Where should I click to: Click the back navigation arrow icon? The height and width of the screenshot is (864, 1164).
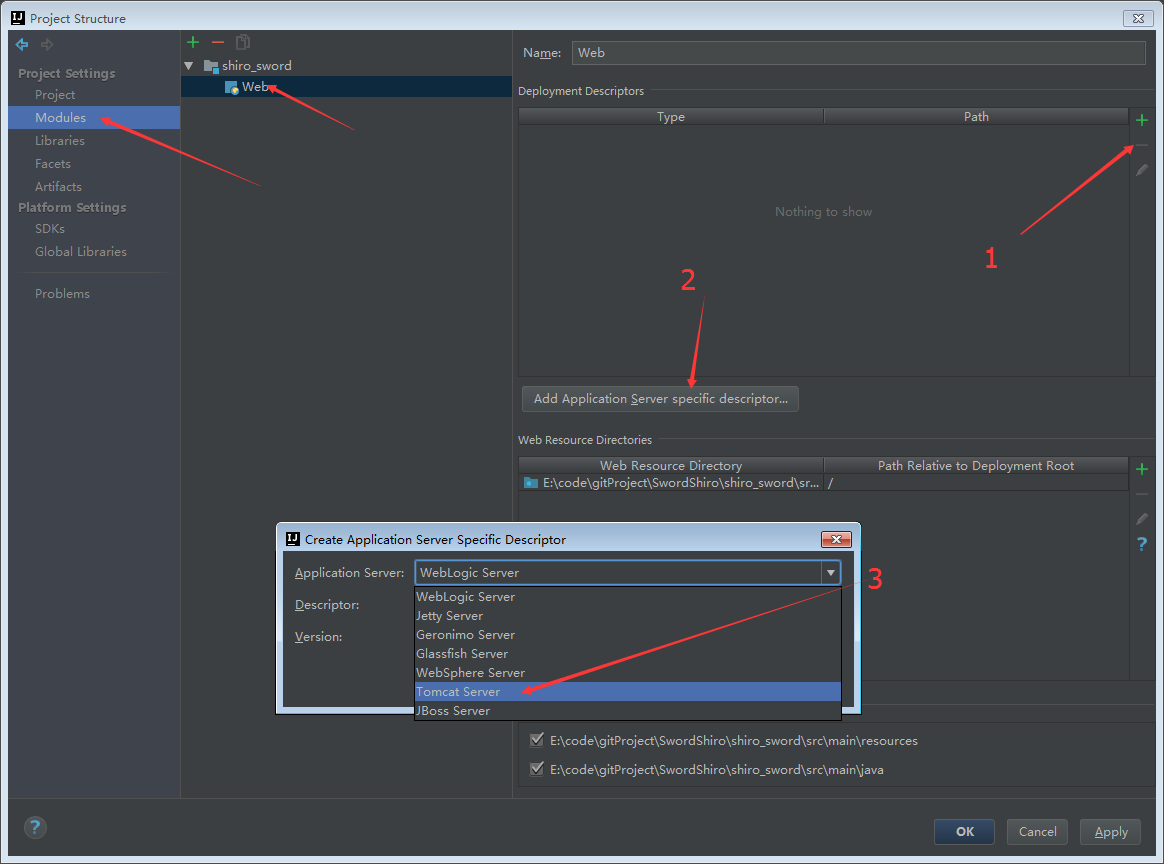(x=22, y=45)
